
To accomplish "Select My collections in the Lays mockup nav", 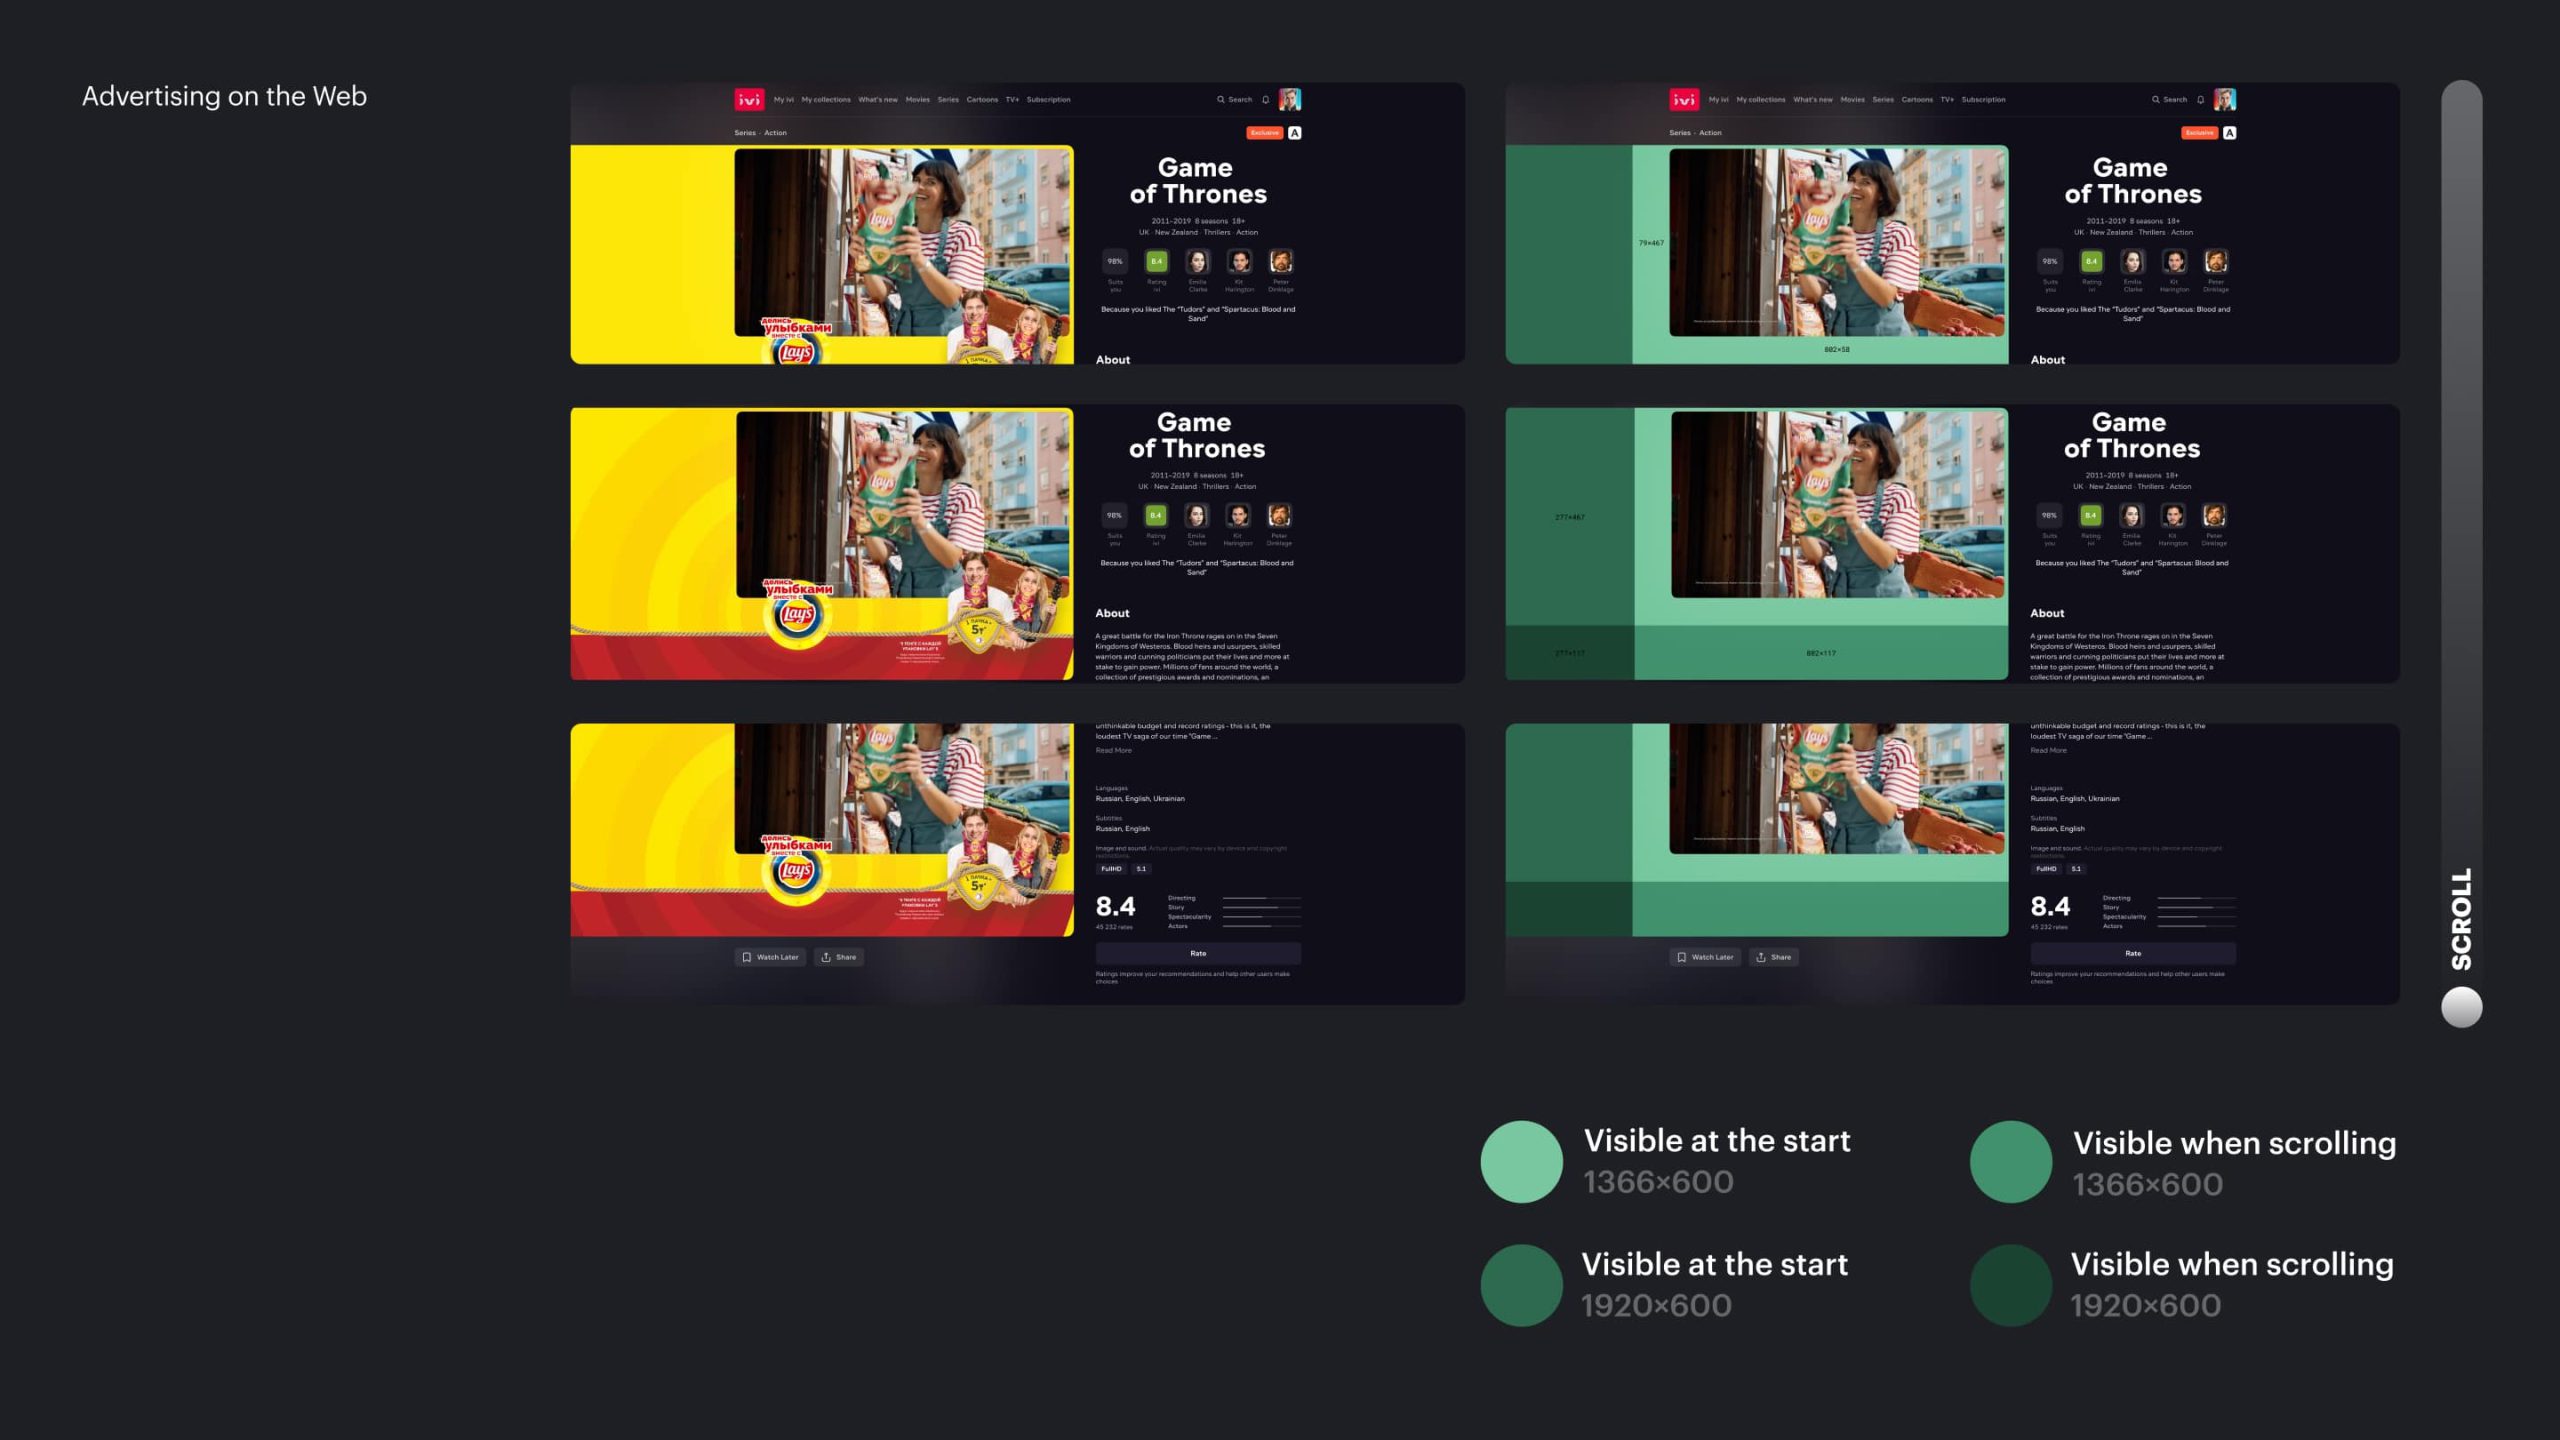I will point(825,100).
